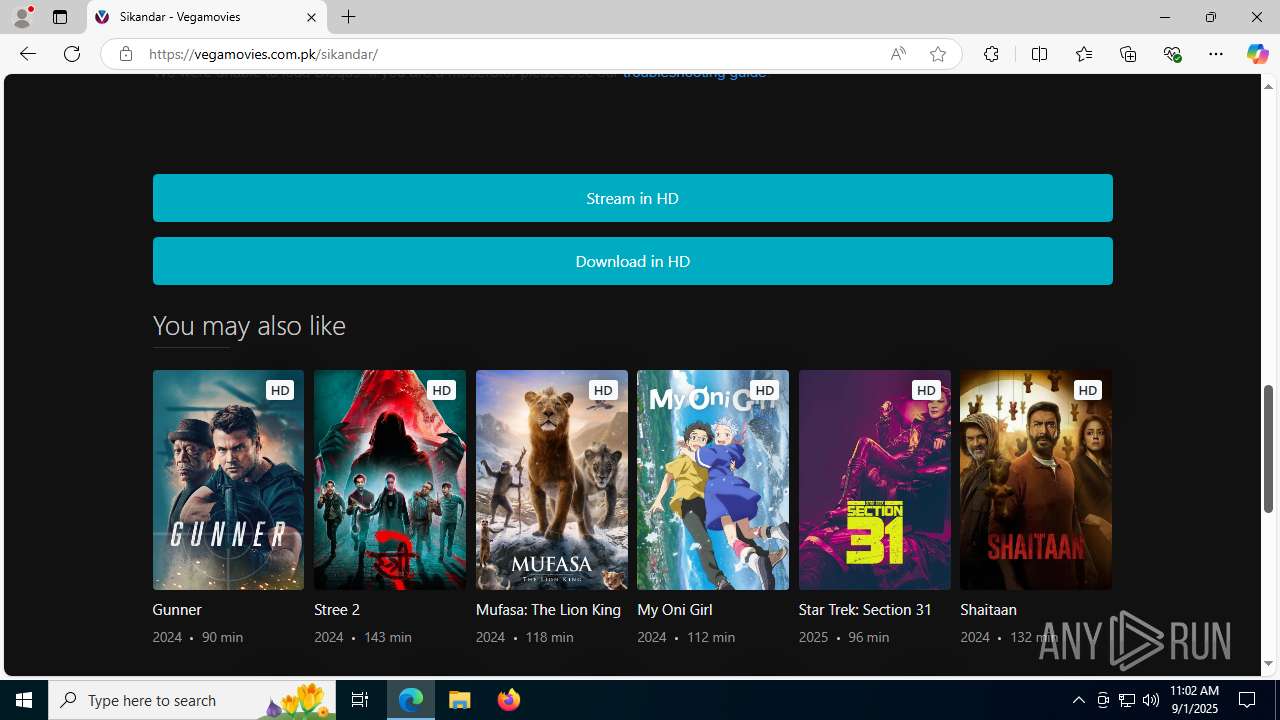1280x720 pixels.
Task: Click the Download in HD button
Action: 632,261
